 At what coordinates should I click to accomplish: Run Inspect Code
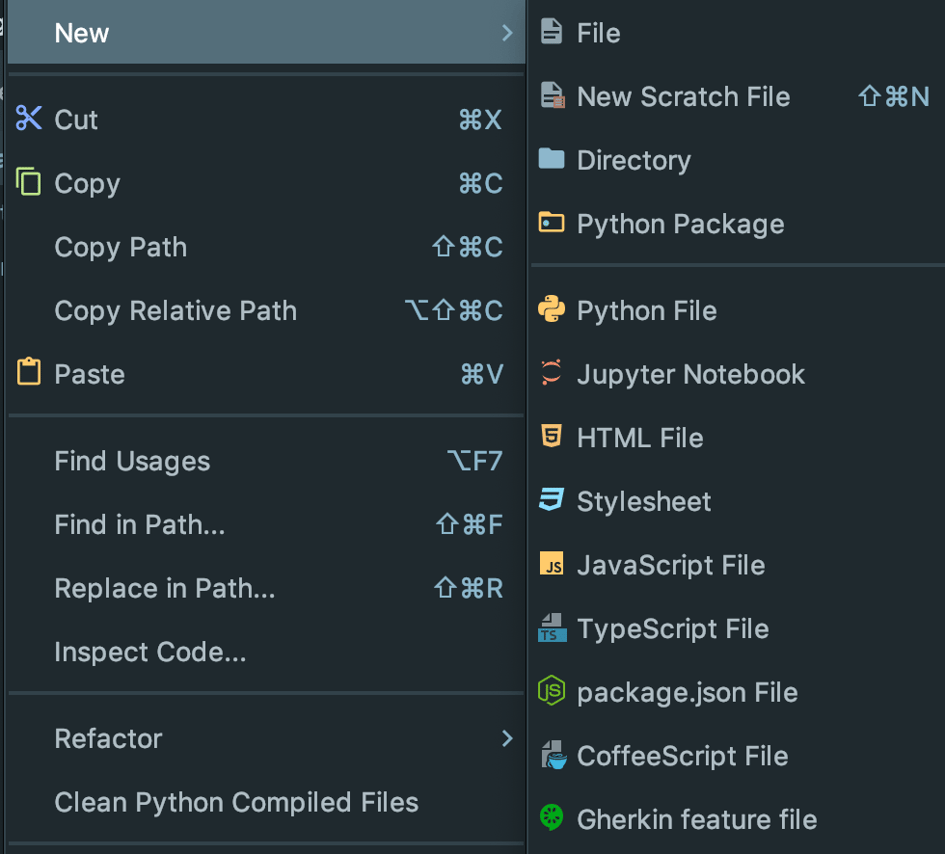click(150, 652)
